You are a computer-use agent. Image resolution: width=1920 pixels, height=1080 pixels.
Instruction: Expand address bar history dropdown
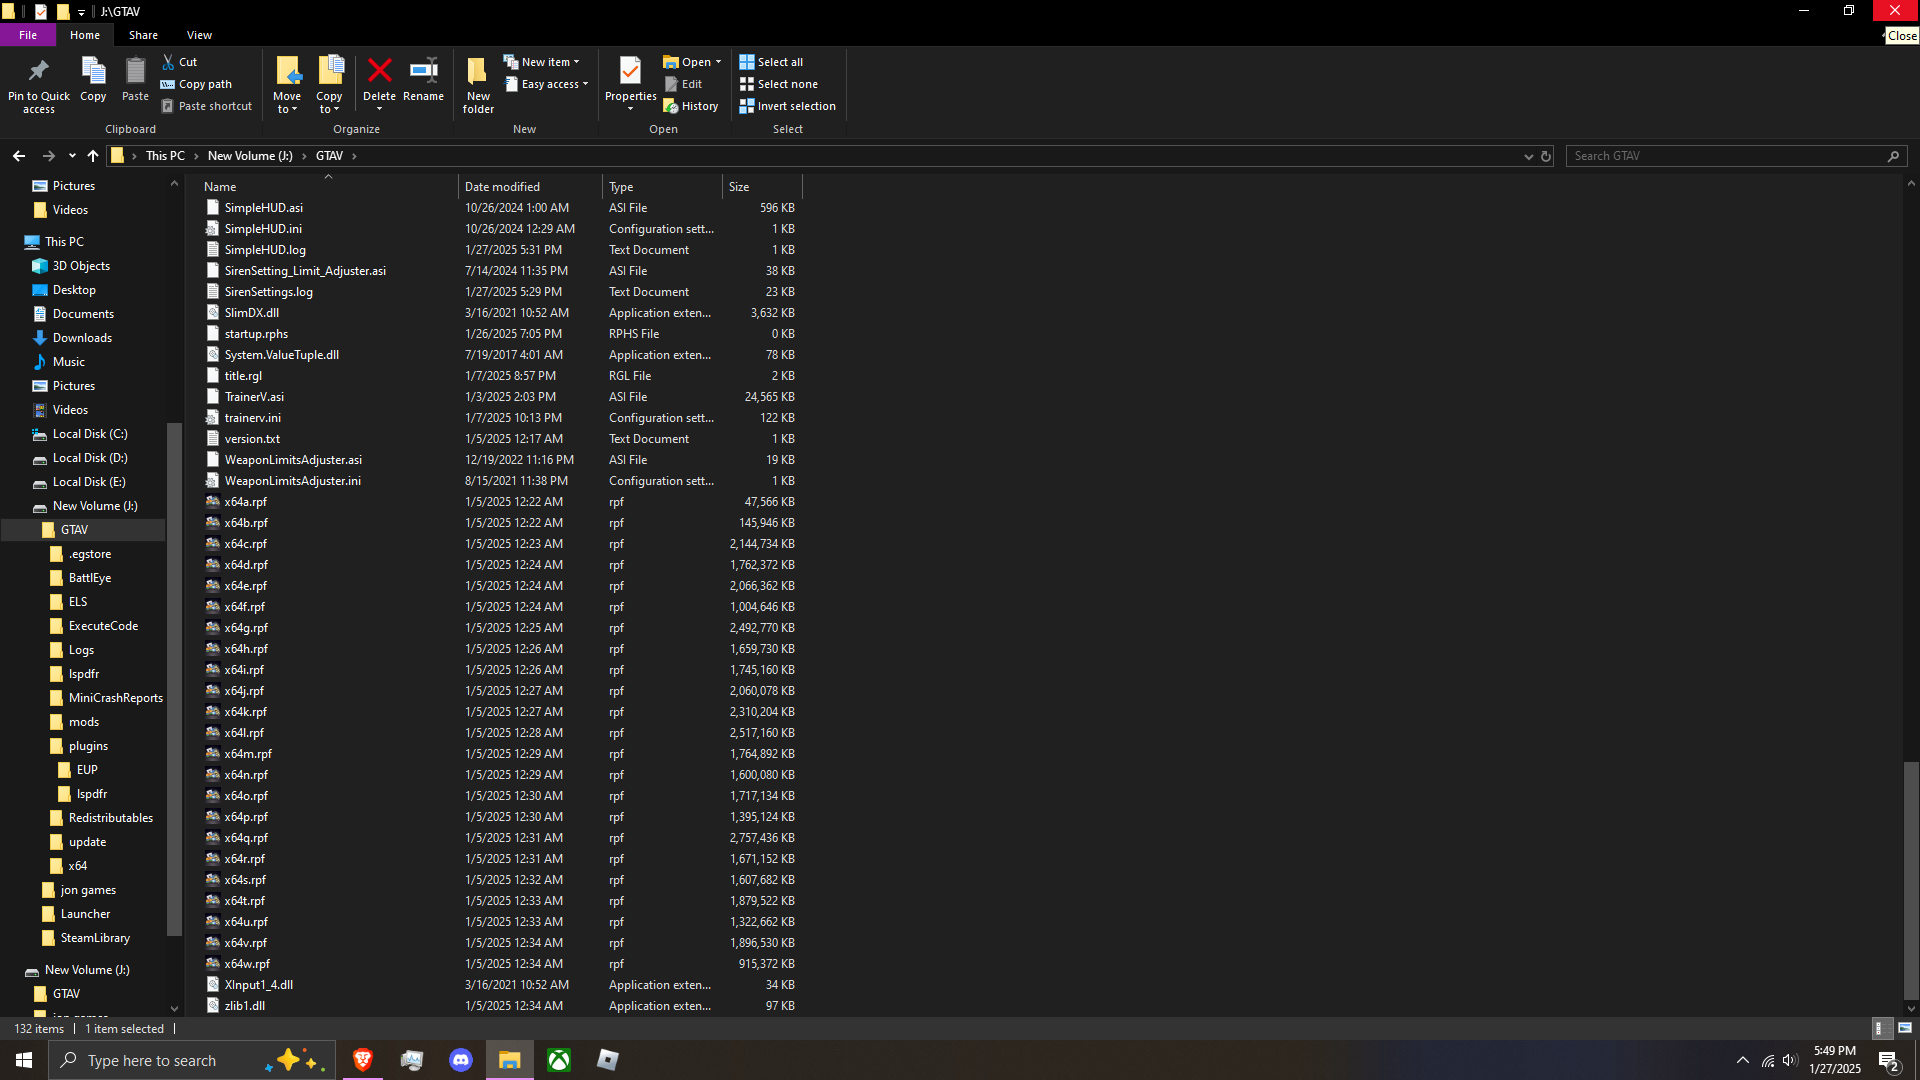coord(1528,156)
